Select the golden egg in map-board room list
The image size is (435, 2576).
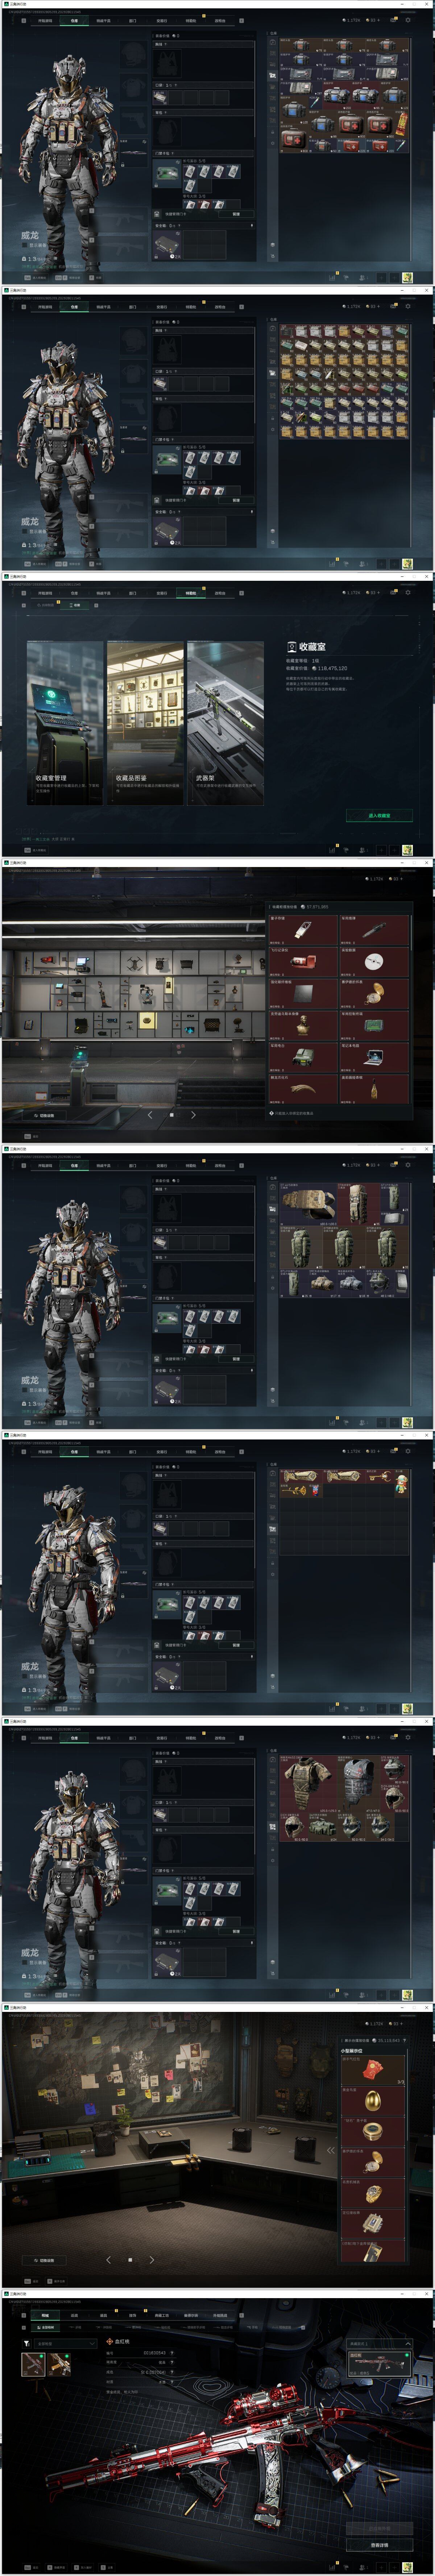tap(373, 2101)
